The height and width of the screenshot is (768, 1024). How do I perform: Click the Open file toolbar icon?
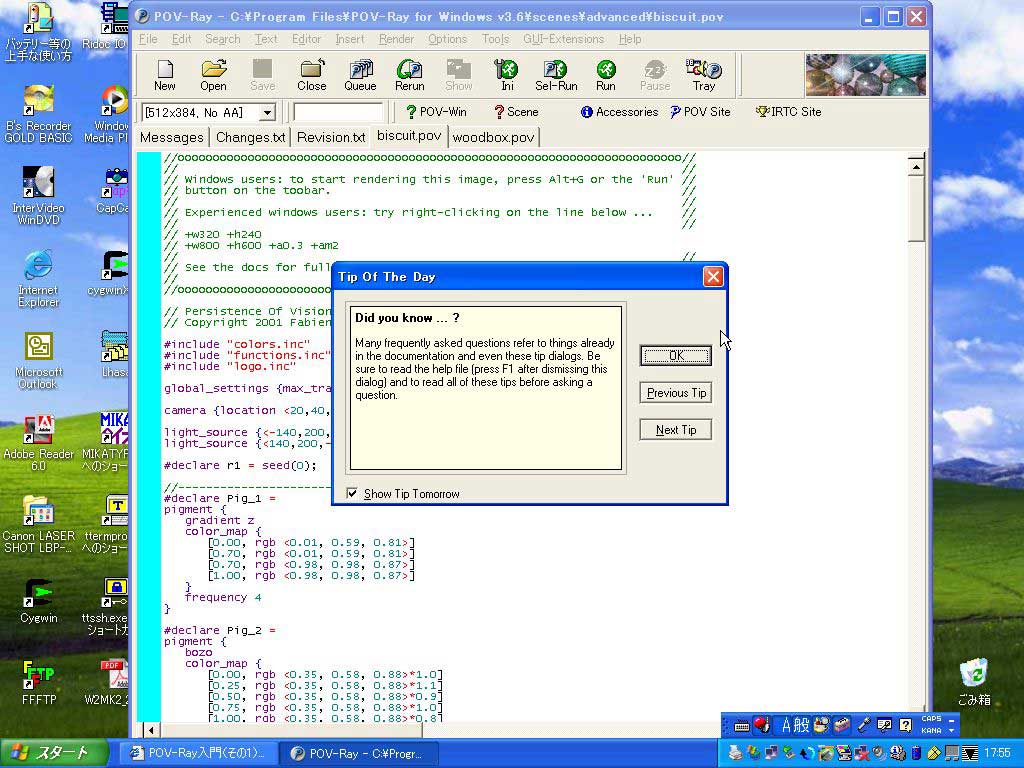coord(214,75)
